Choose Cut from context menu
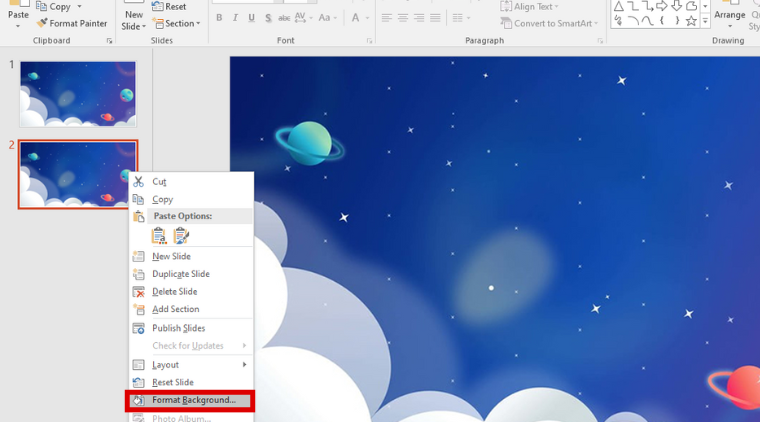 pos(191,182)
